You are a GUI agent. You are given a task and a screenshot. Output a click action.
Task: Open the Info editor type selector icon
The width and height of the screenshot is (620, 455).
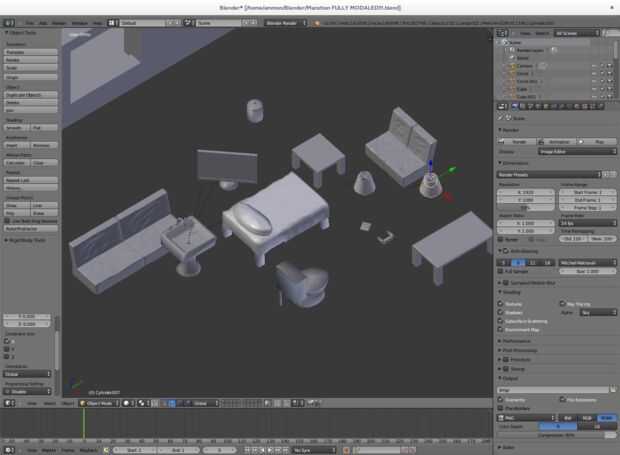9,23
